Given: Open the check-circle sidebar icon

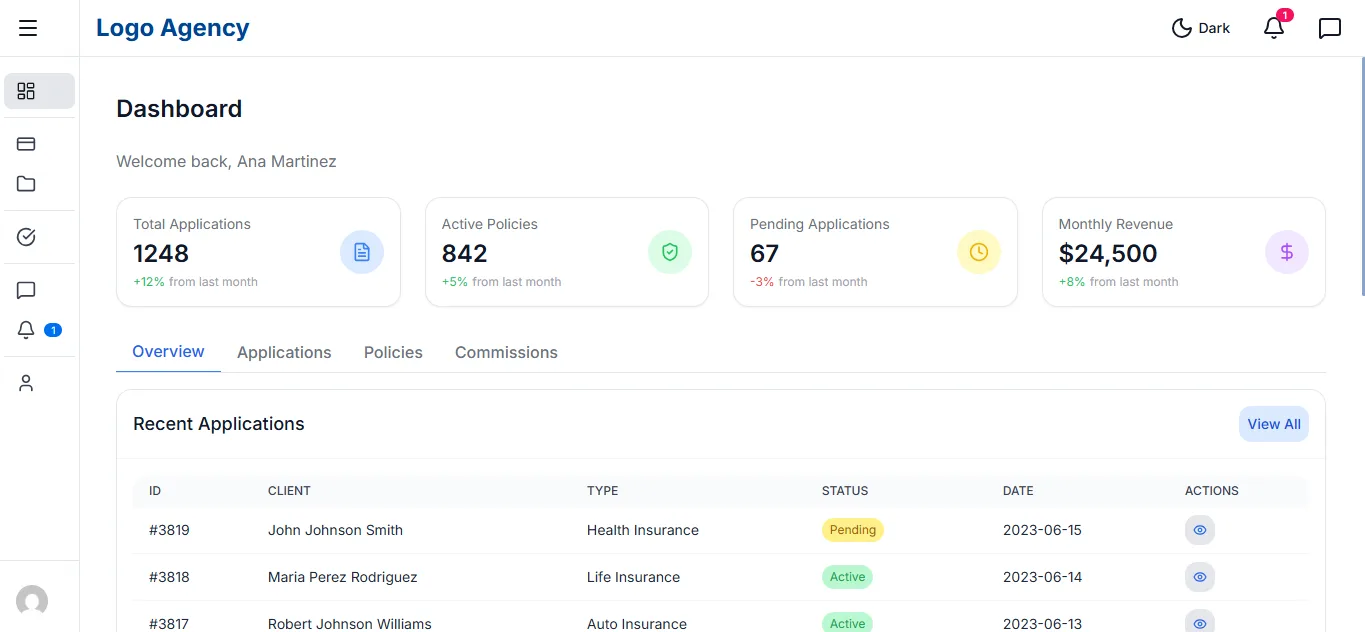Looking at the screenshot, I should click(x=27, y=237).
